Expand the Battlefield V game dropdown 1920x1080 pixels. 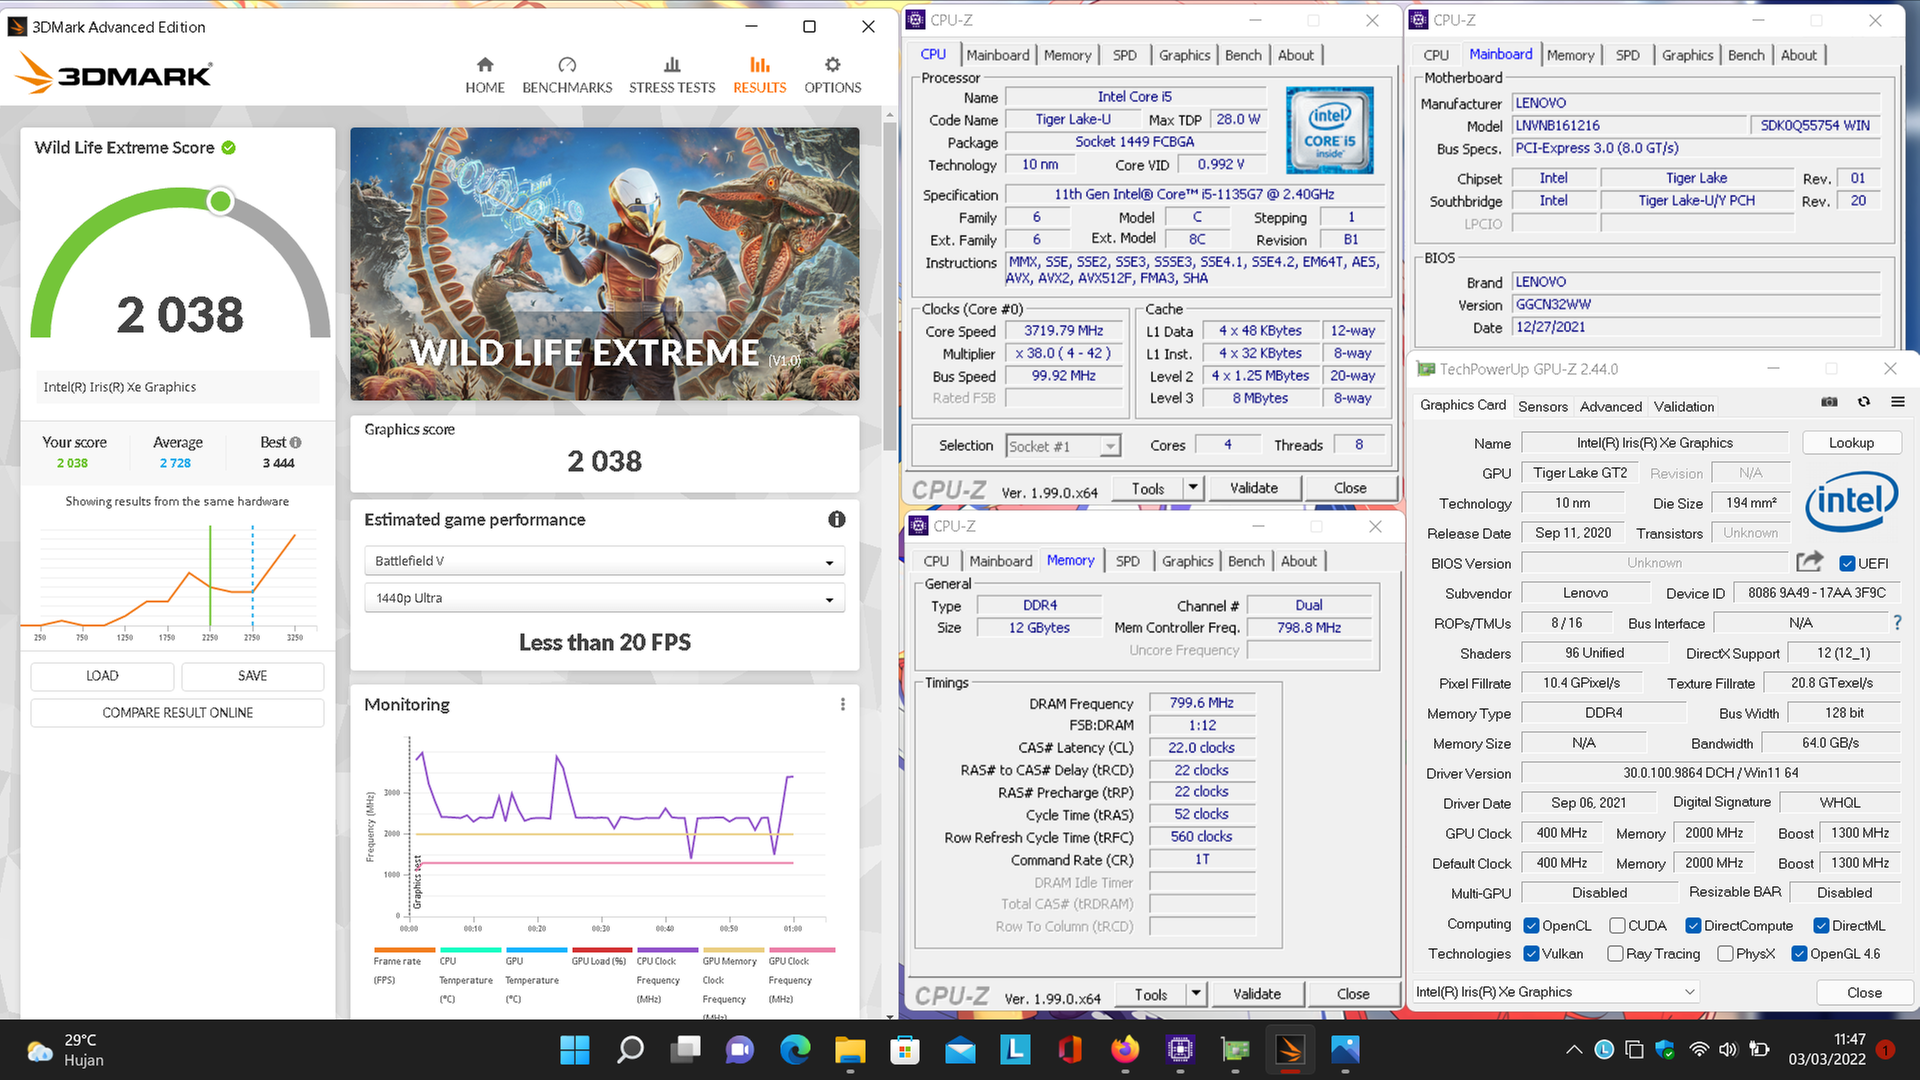(x=604, y=561)
